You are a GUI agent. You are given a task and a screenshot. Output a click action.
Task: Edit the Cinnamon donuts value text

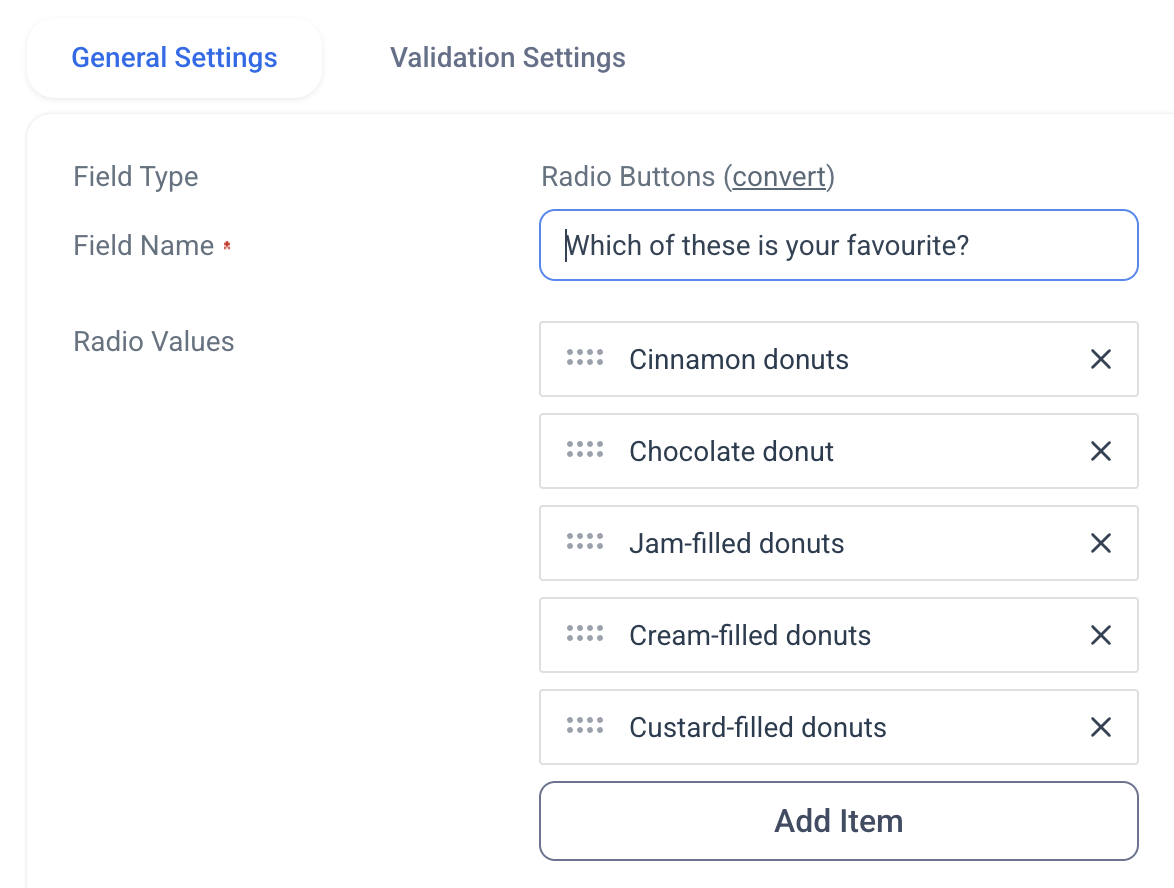click(x=739, y=359)
